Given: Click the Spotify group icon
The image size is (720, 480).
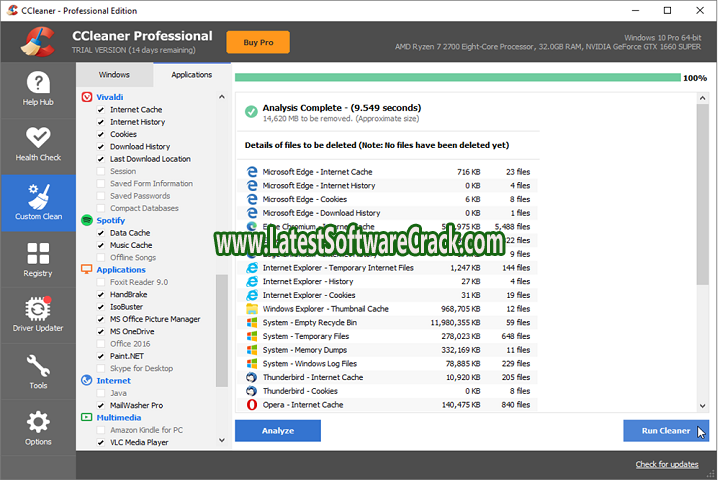Looking at the screenshot, I should point(87,220).
